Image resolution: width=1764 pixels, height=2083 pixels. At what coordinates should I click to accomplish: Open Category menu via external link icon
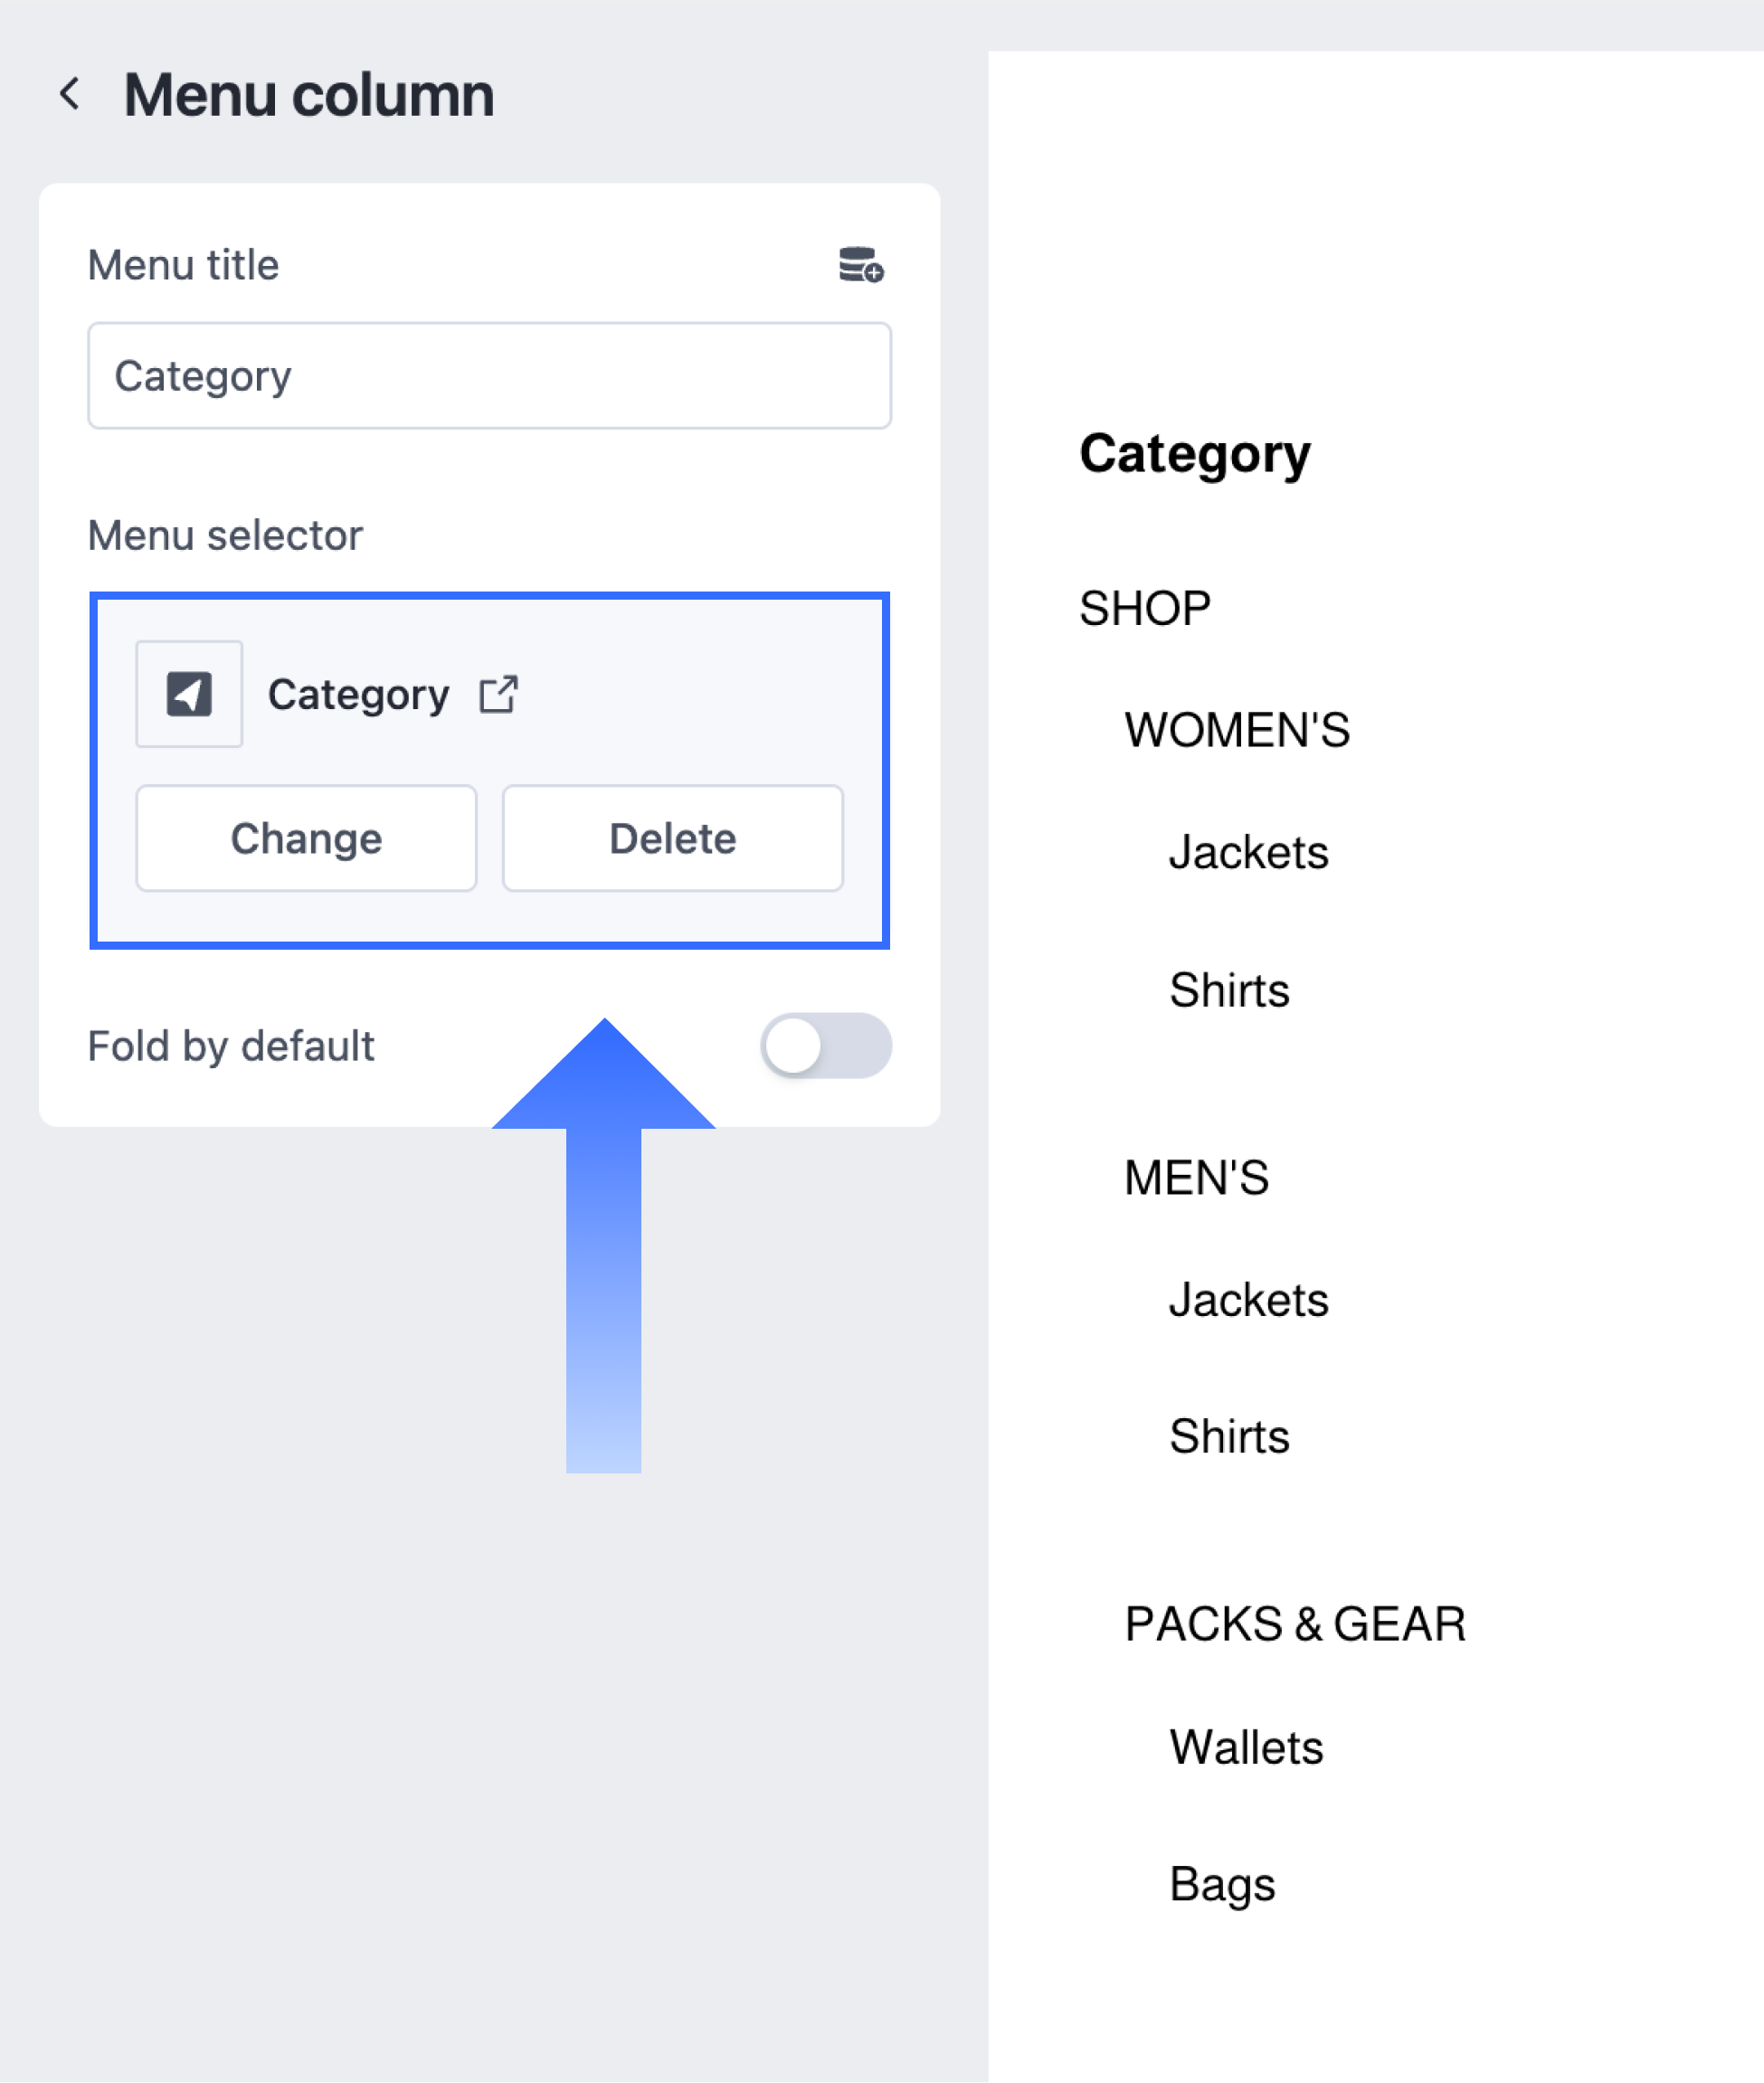click(498, 694)
